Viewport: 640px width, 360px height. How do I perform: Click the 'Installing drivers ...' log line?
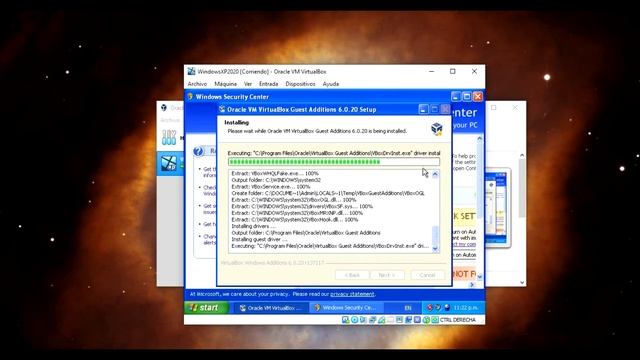(253, 226)
